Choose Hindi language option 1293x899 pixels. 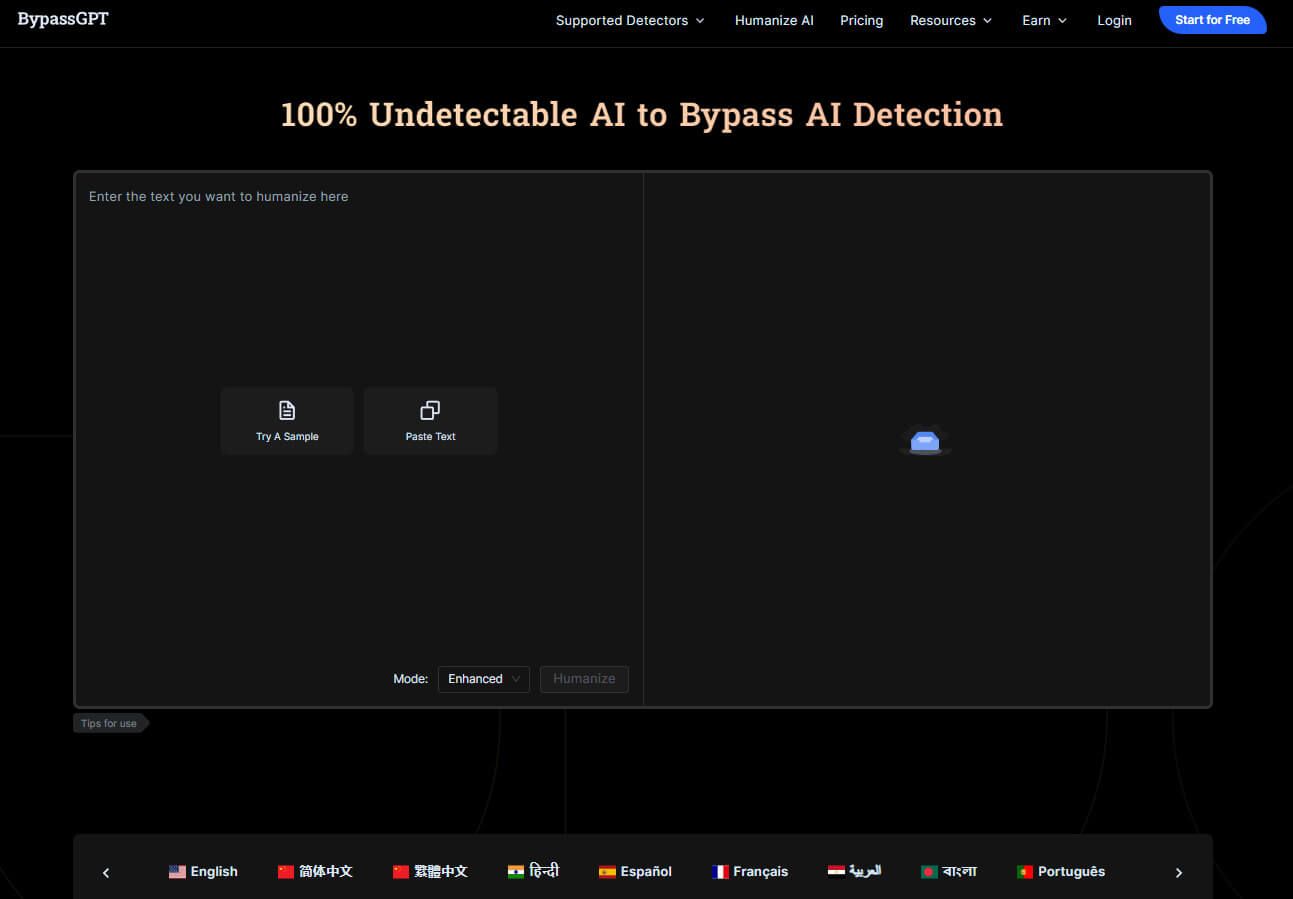[533, 871]
